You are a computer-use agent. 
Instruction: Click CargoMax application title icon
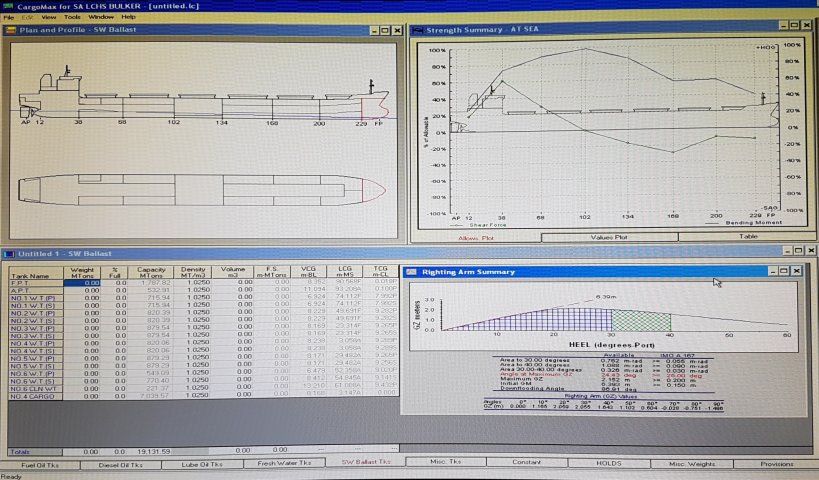point(7,6)
